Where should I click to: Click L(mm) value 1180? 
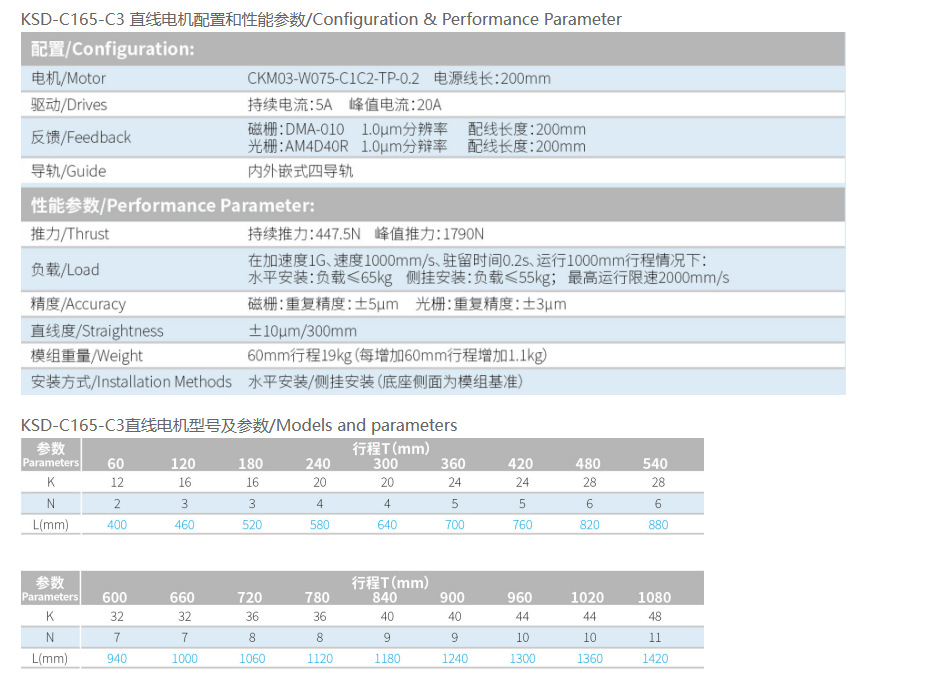coord(388,659)
